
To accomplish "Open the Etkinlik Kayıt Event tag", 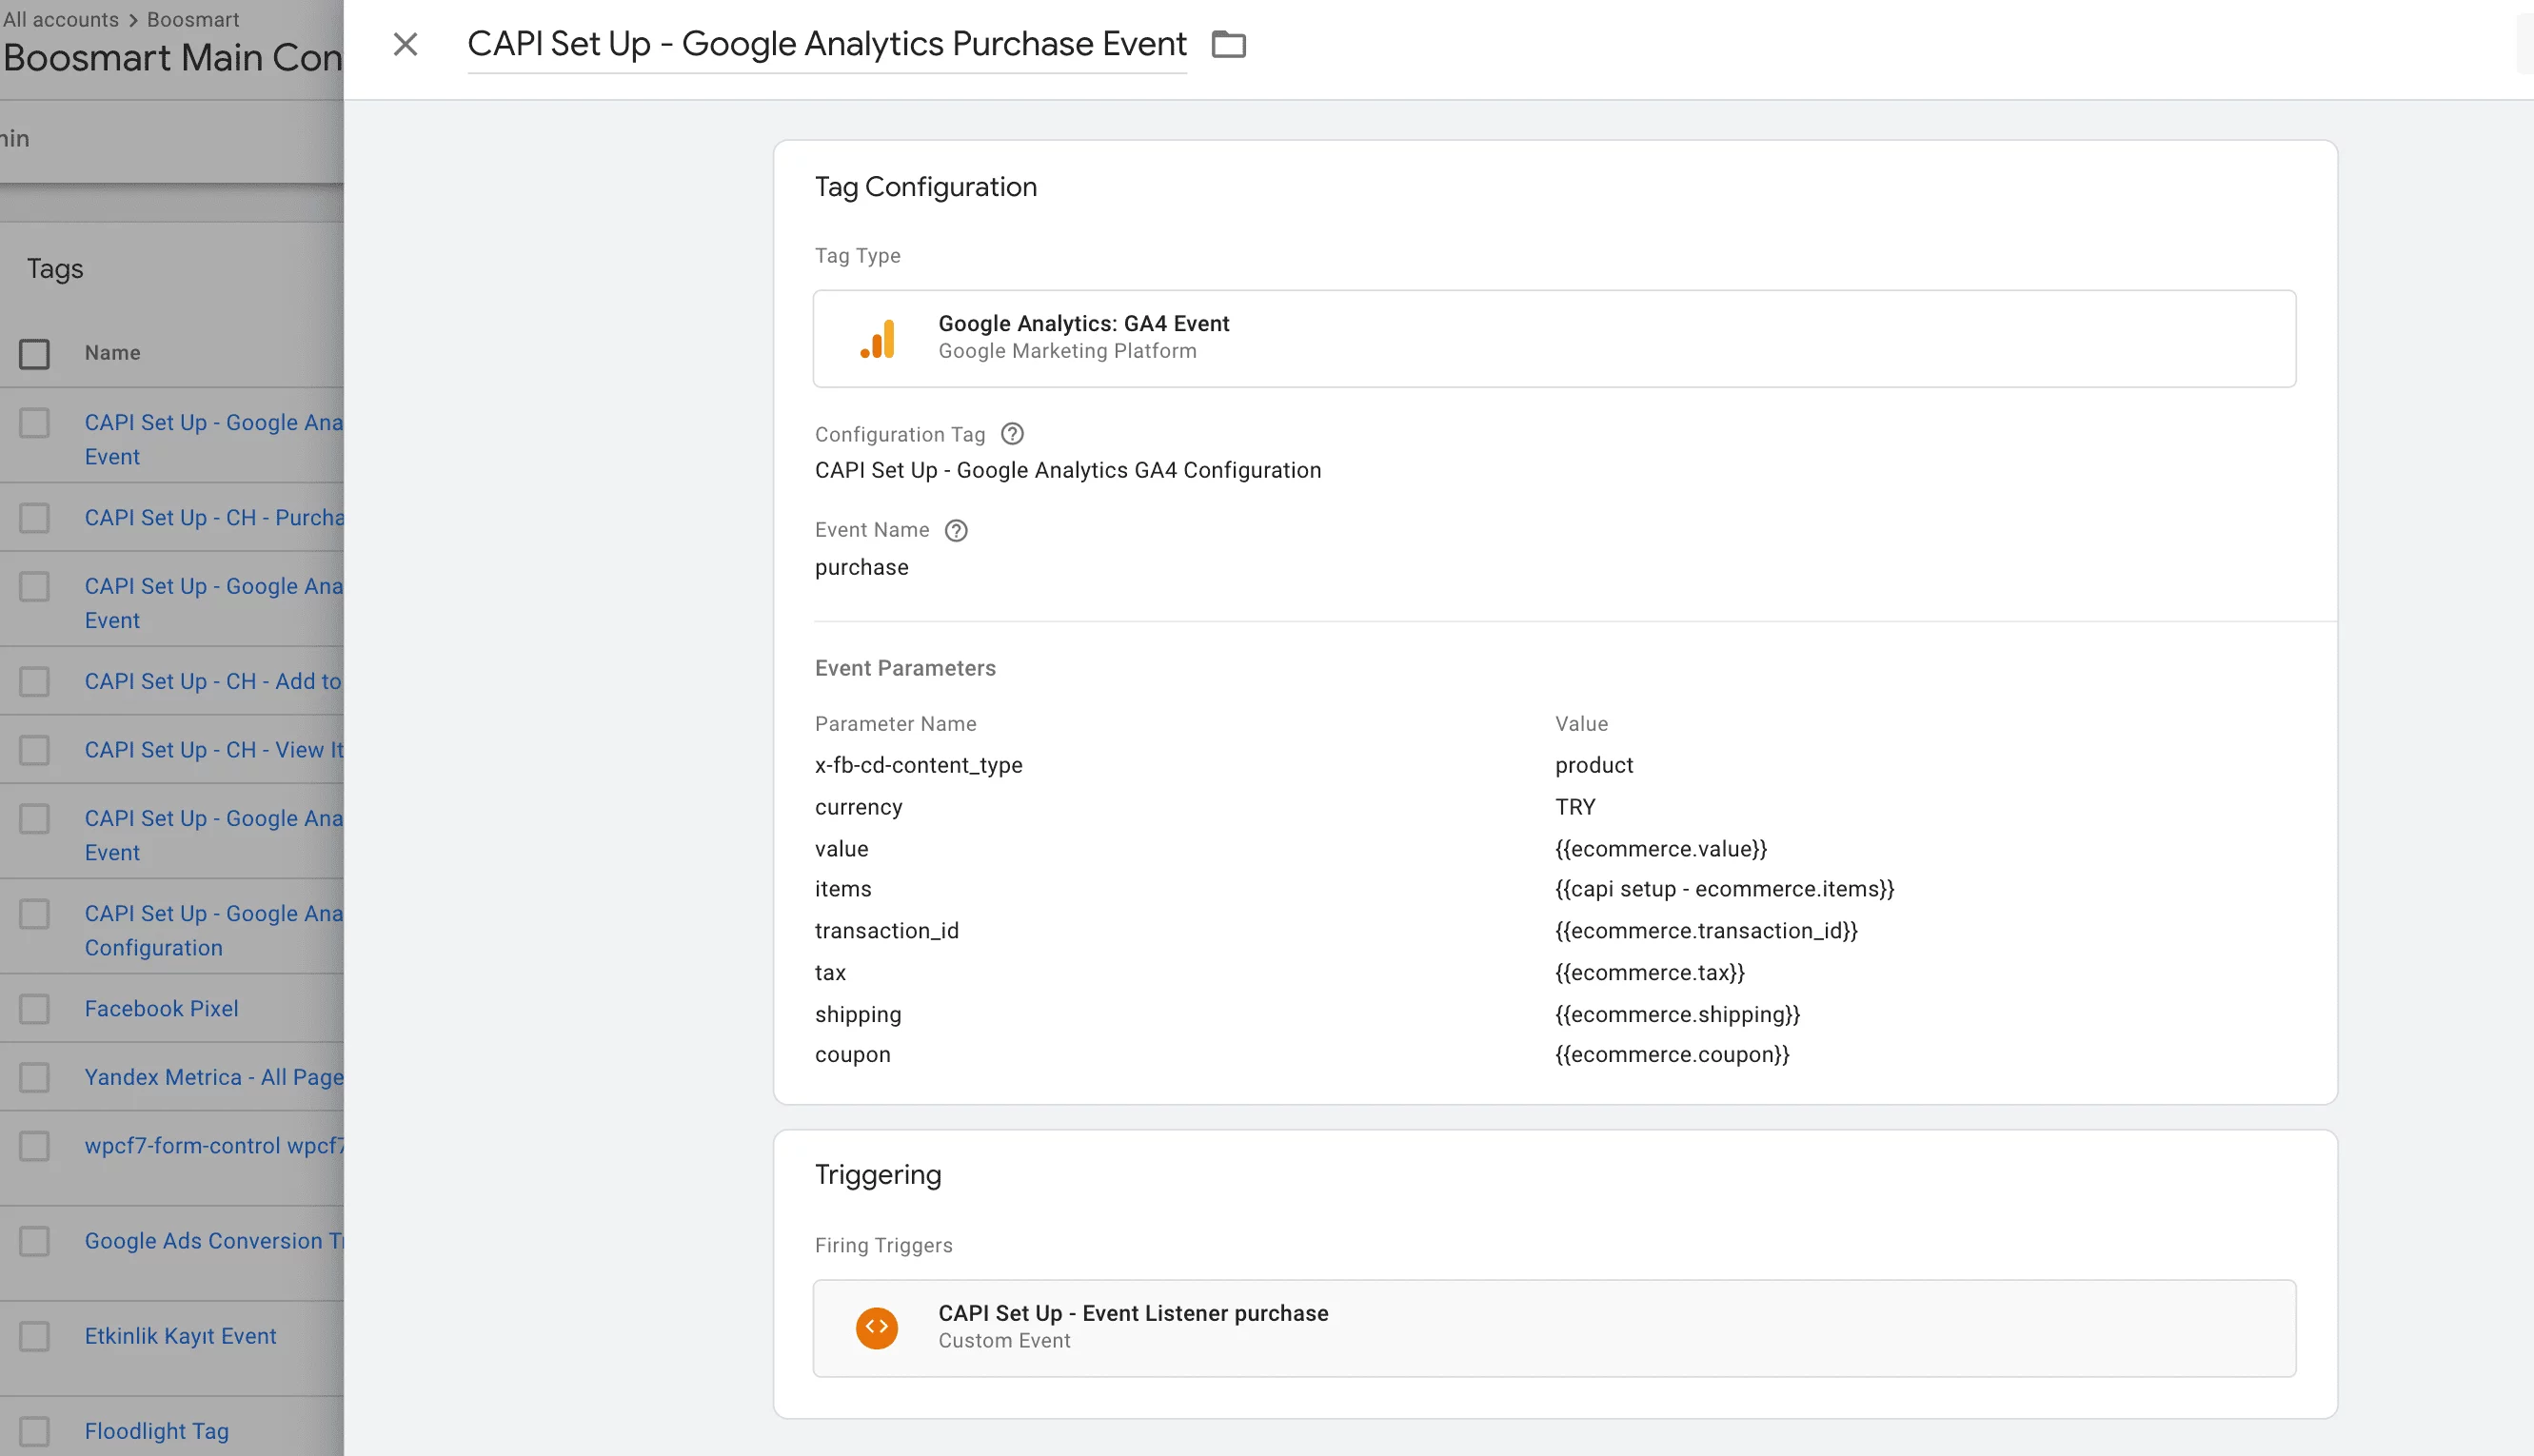I will pyautogui.click(x=180, y=1336).
